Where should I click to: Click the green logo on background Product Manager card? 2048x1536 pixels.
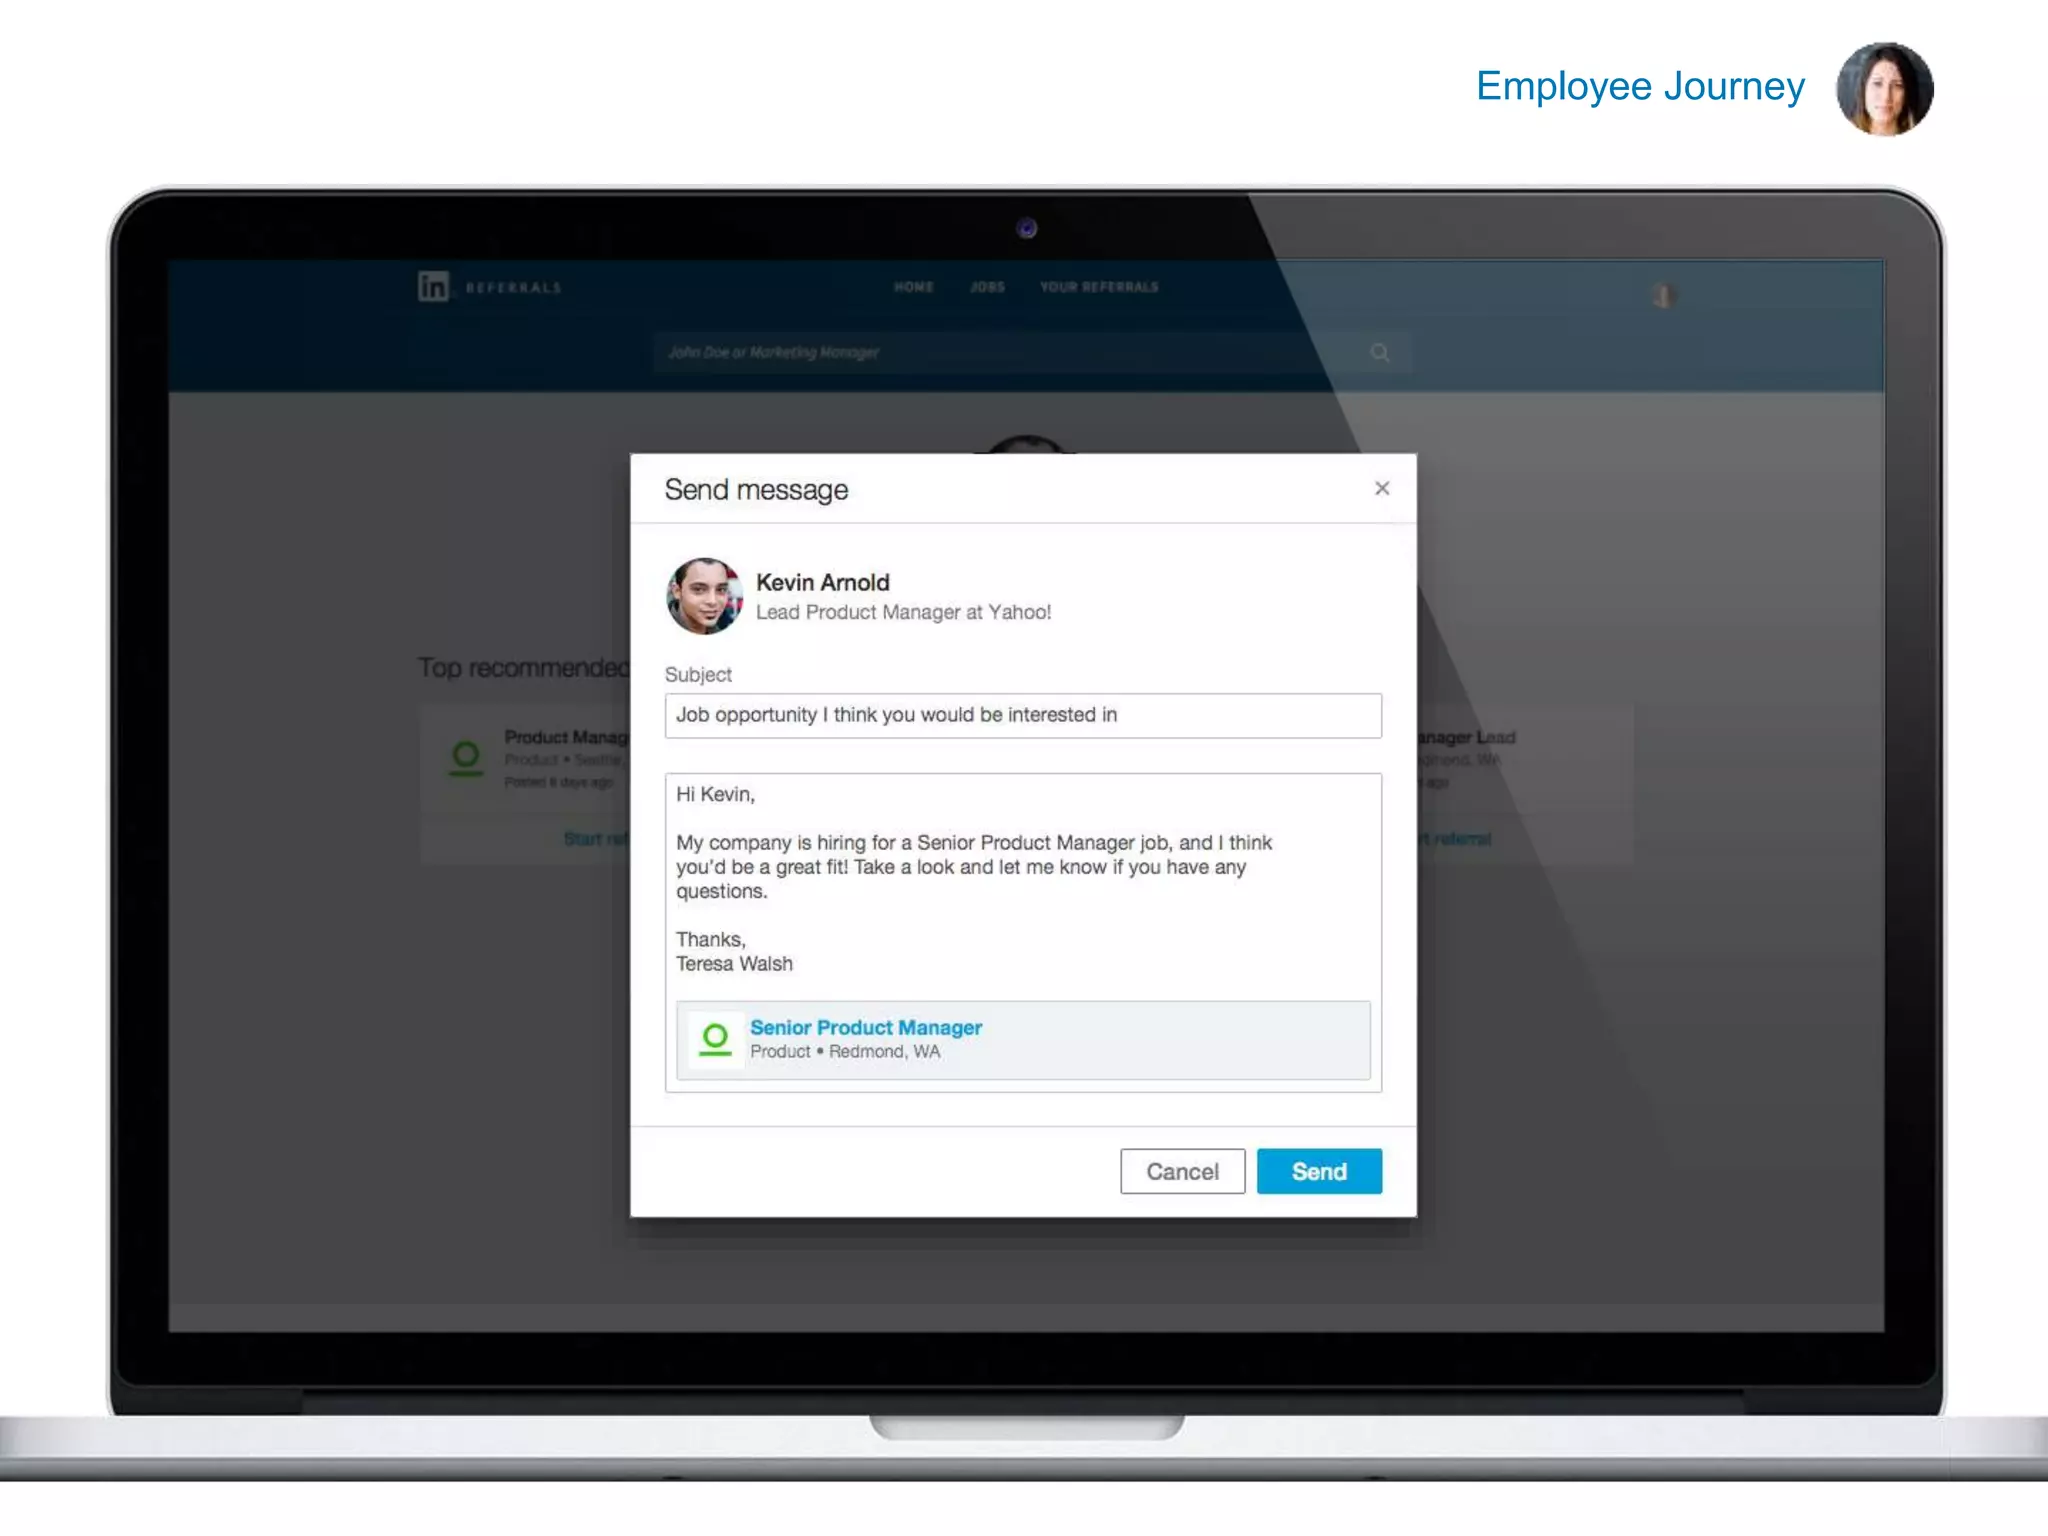click(466, 758)
